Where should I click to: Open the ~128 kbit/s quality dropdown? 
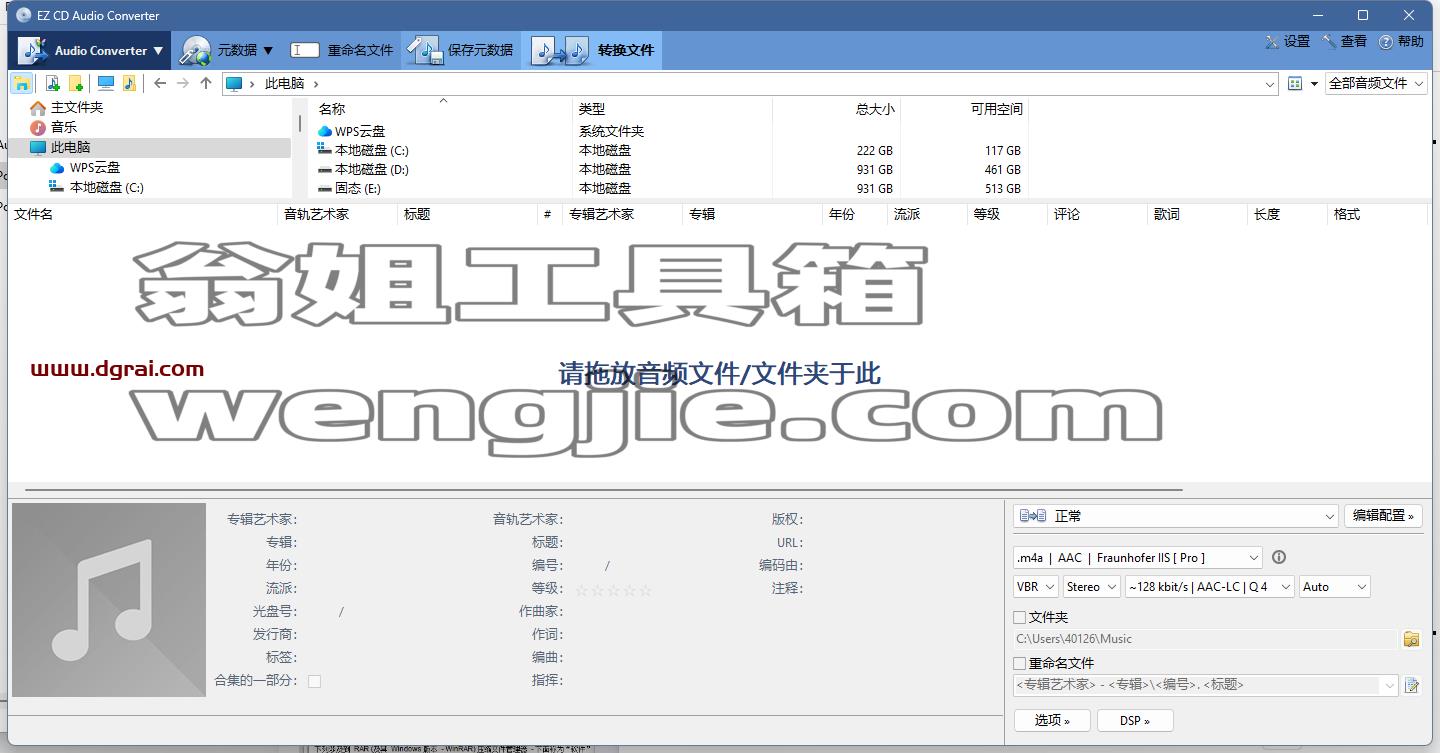[1210, 587]
